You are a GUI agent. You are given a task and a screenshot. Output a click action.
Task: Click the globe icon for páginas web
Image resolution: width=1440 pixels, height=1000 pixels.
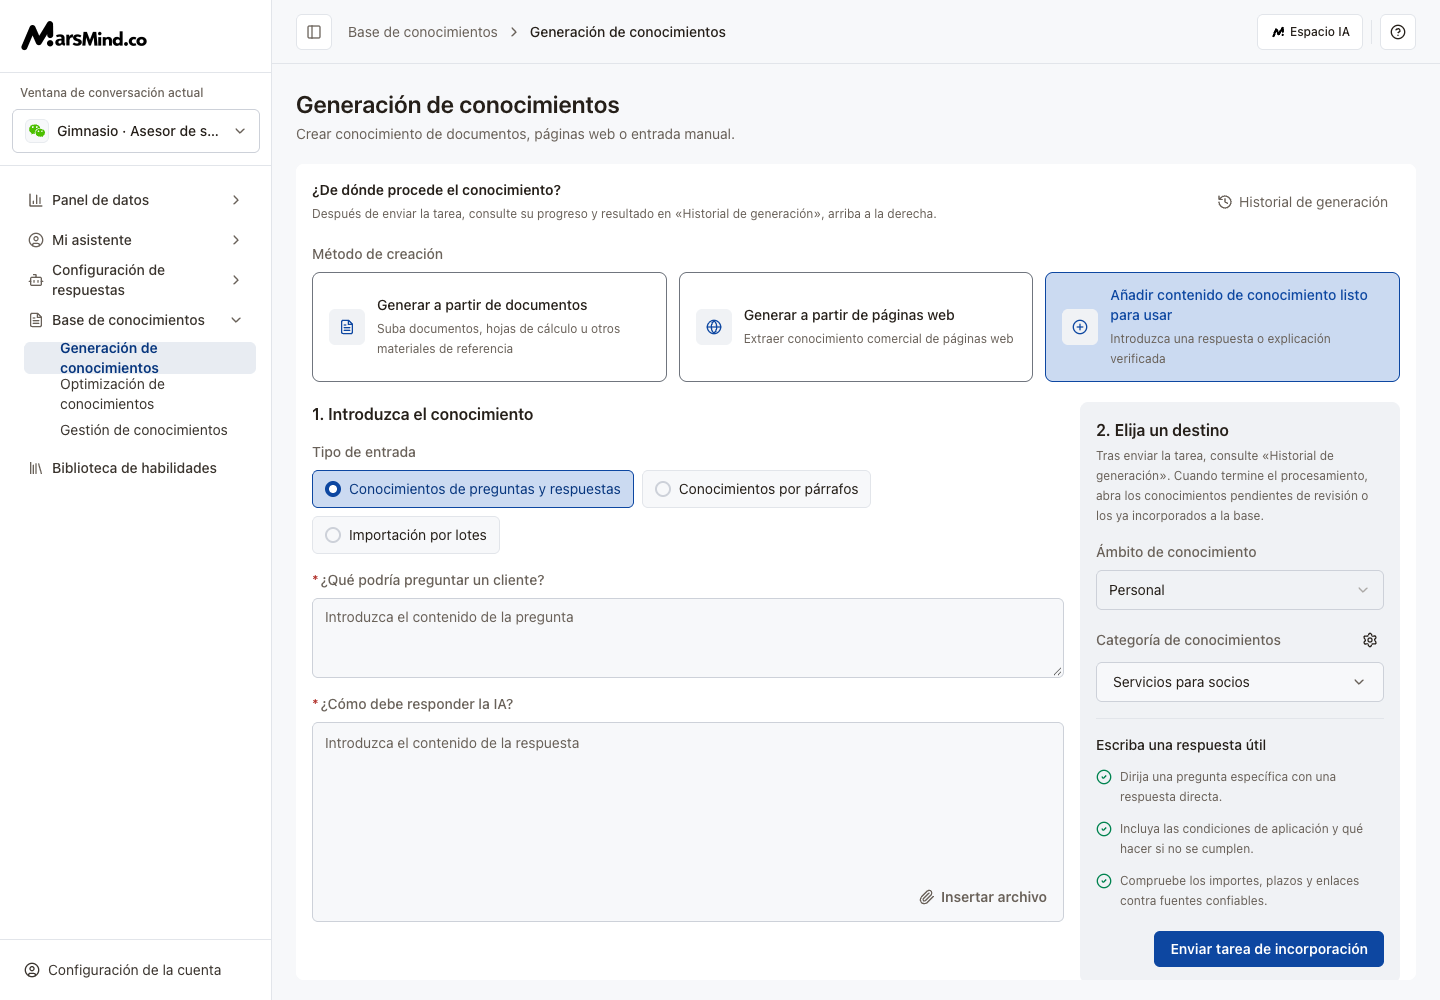pos(714,327)
